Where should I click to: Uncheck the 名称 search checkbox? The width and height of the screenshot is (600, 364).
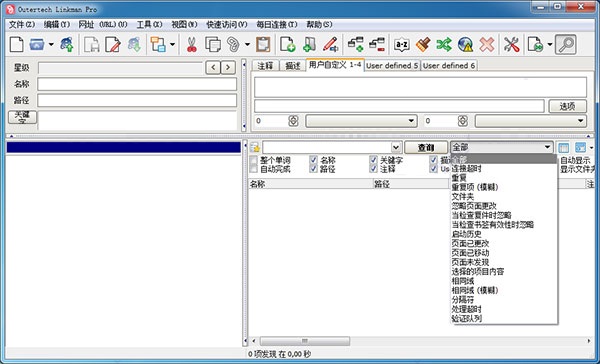[x=313, y=160]
